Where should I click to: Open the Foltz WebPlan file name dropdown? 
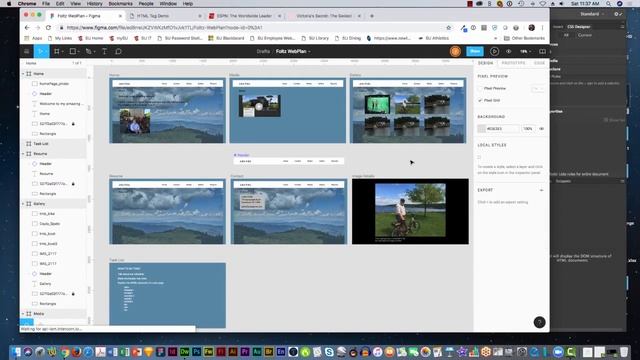pyautogui.click(x=293, y=51)
